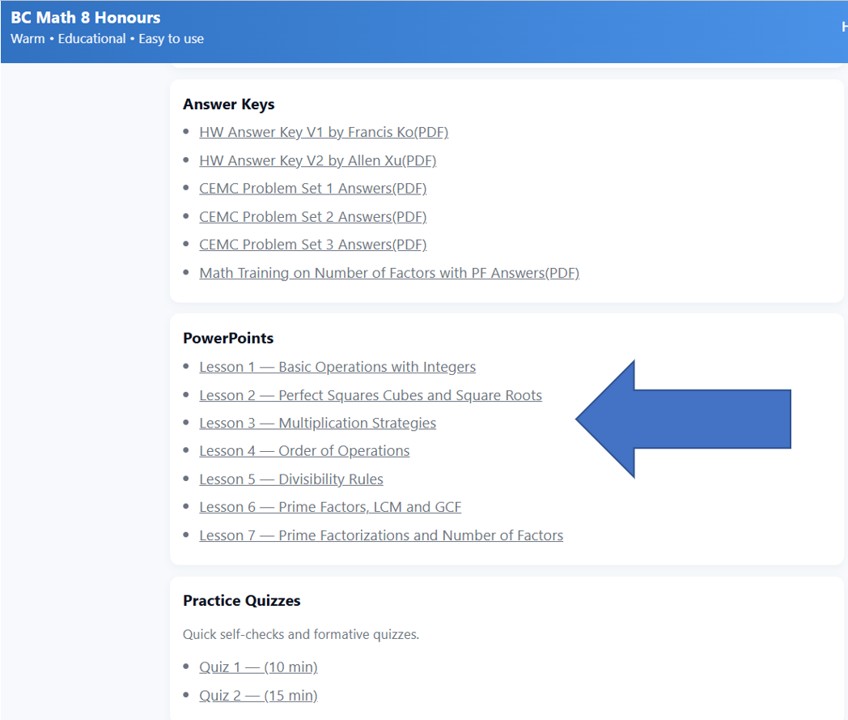Open Lesson 5 Divisibility Rules PowerPoint

coord(291,479)
